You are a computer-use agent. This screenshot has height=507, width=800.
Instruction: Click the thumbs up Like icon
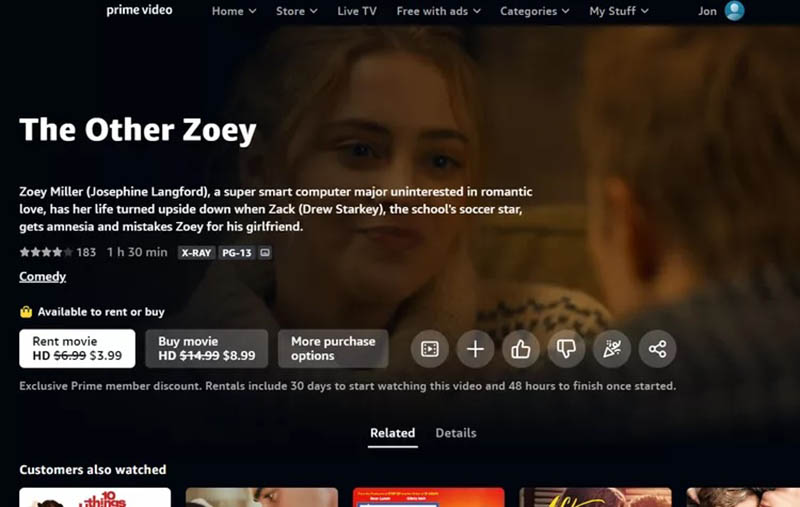(520, 349)
